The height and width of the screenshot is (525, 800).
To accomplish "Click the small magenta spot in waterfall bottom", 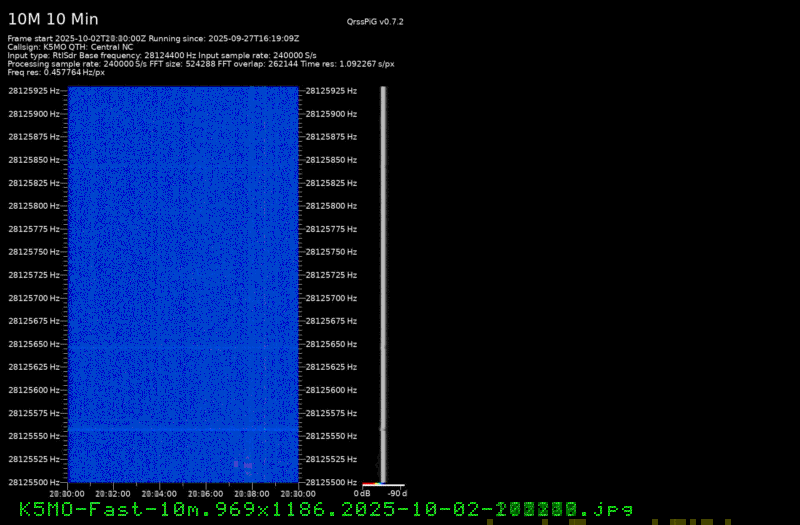I will 237,465.
